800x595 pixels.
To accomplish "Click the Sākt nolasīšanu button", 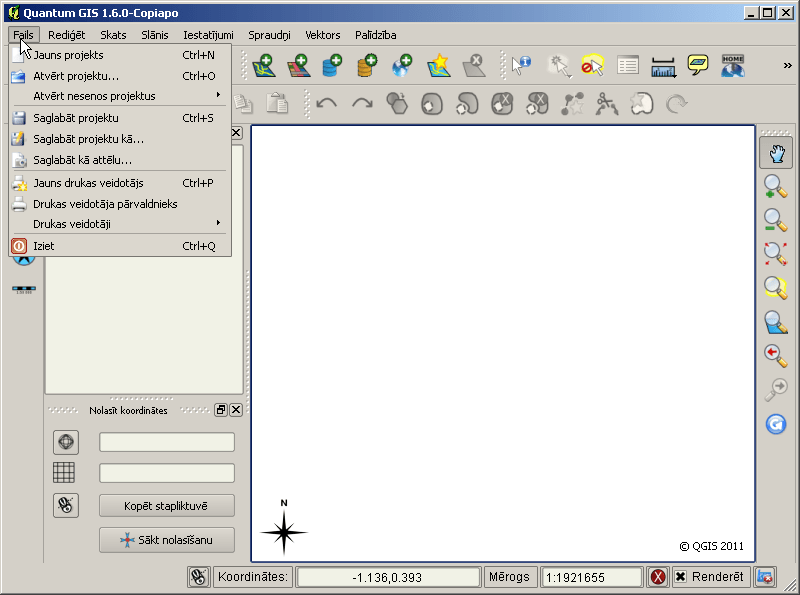I will pyautogui.click(x=167, y=540).
